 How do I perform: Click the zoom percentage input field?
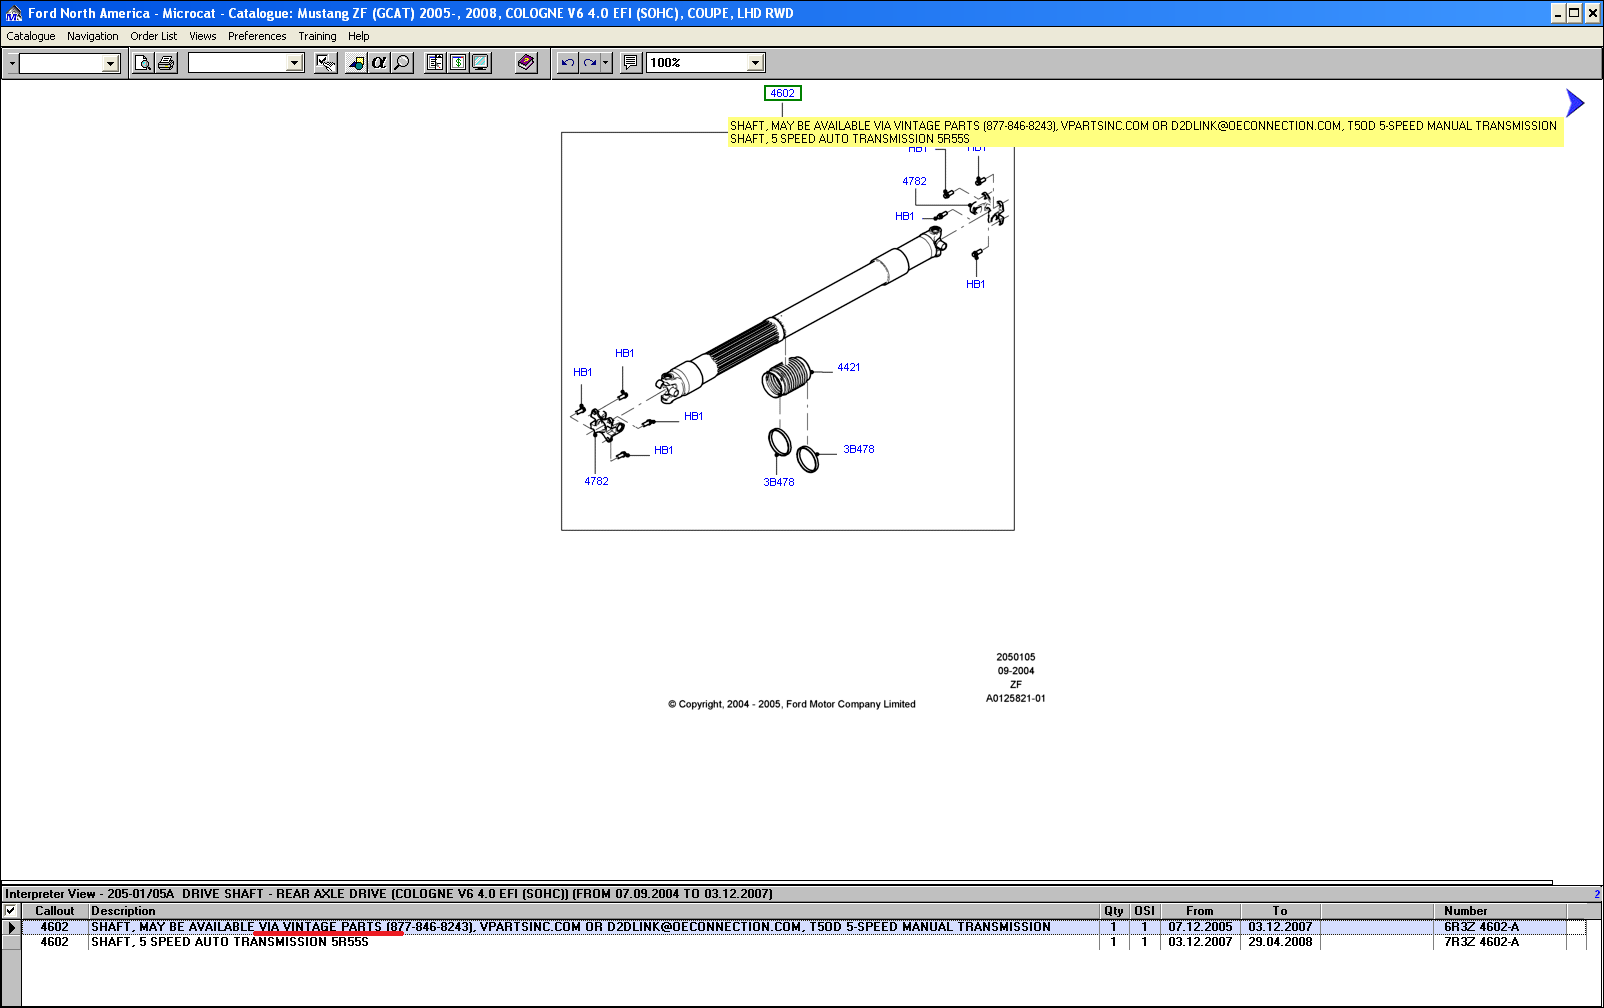[x=698, y=63]
